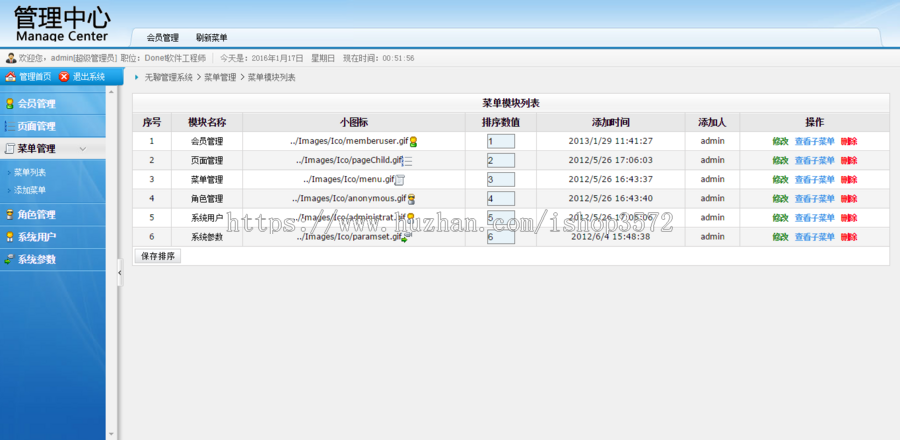Click 修改 for the 系统用户 row
Image resolution: width=900 pixels, height=440 pixels.
click(x=780, y=217)
